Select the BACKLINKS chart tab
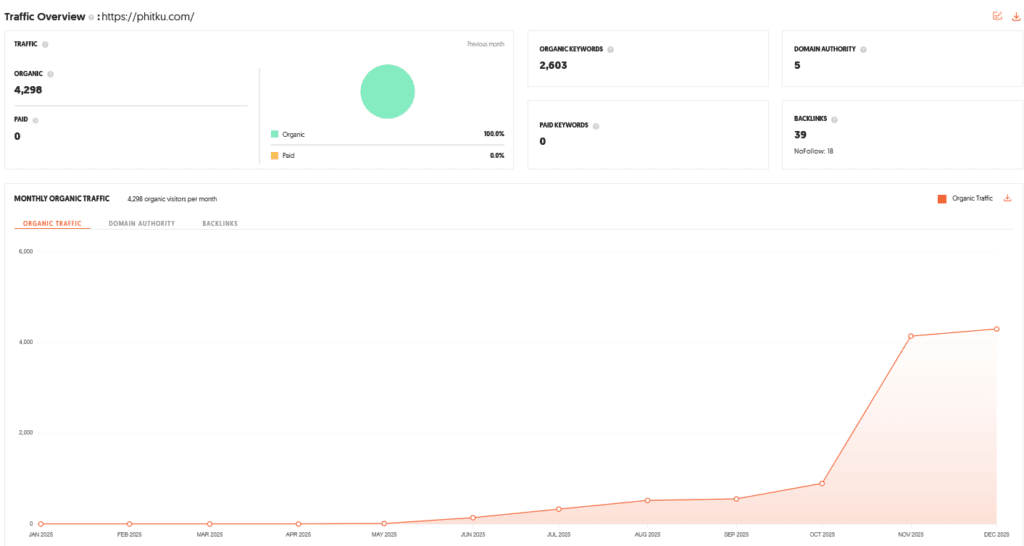This screenshot has height=546, width=1024. 220,223
